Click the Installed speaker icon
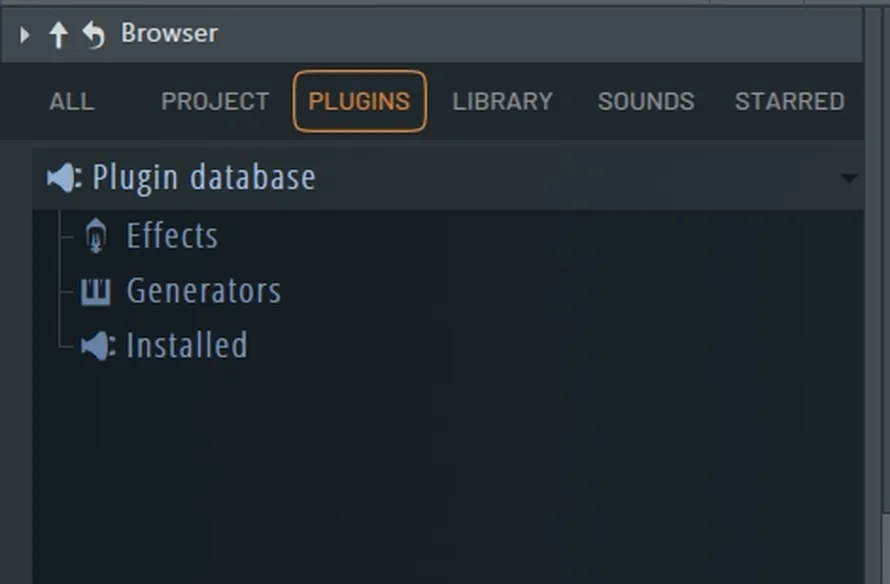This screenshot has height=584, width=890. coord(98,346)
